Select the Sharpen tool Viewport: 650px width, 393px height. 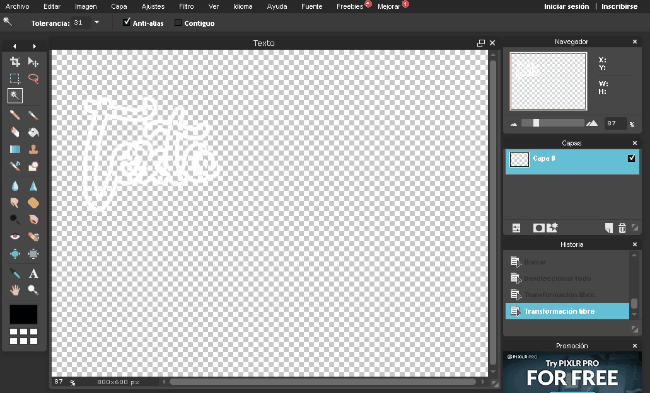coord(33,186)
